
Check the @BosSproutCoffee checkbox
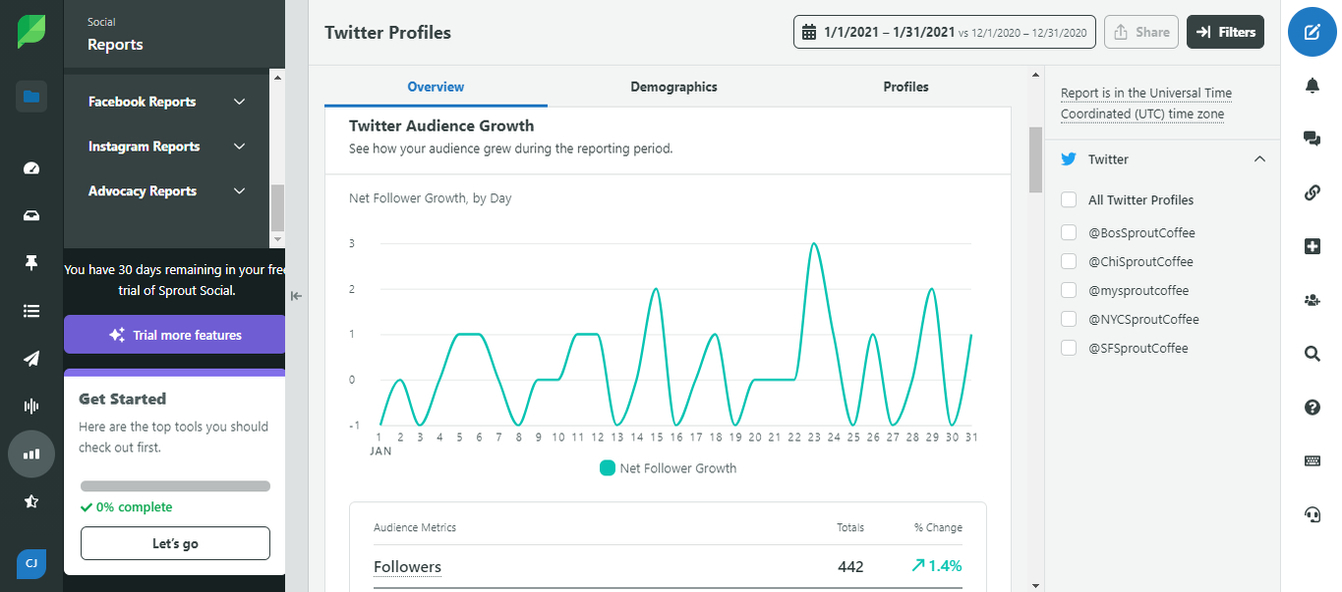(1069, 233)
